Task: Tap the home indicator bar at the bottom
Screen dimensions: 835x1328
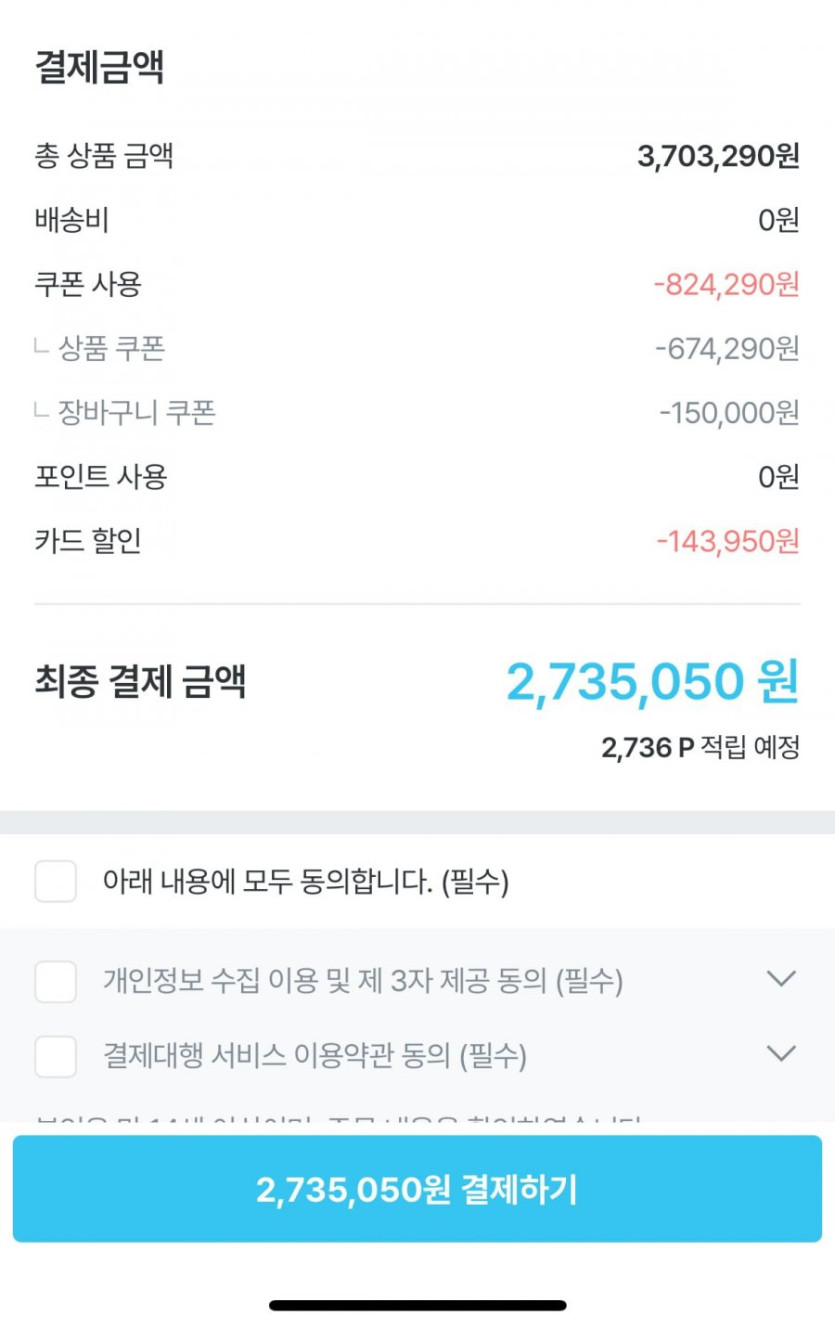Action: pyautogui.click(x=418, y=1305)
